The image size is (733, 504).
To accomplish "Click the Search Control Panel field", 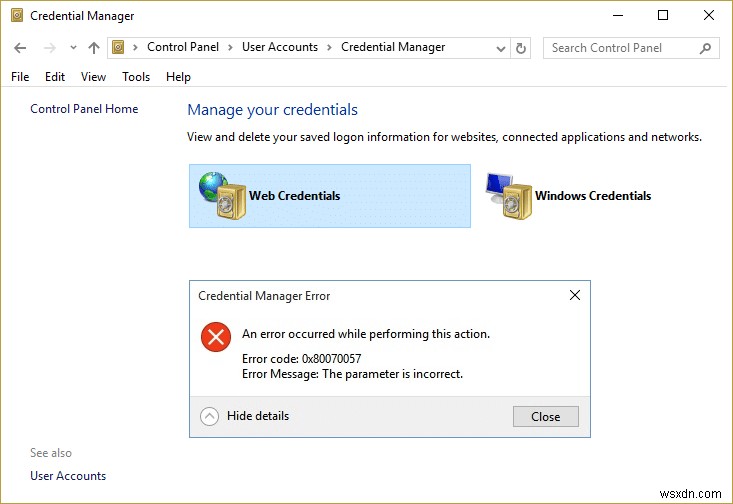I will [x=620, y=47].
